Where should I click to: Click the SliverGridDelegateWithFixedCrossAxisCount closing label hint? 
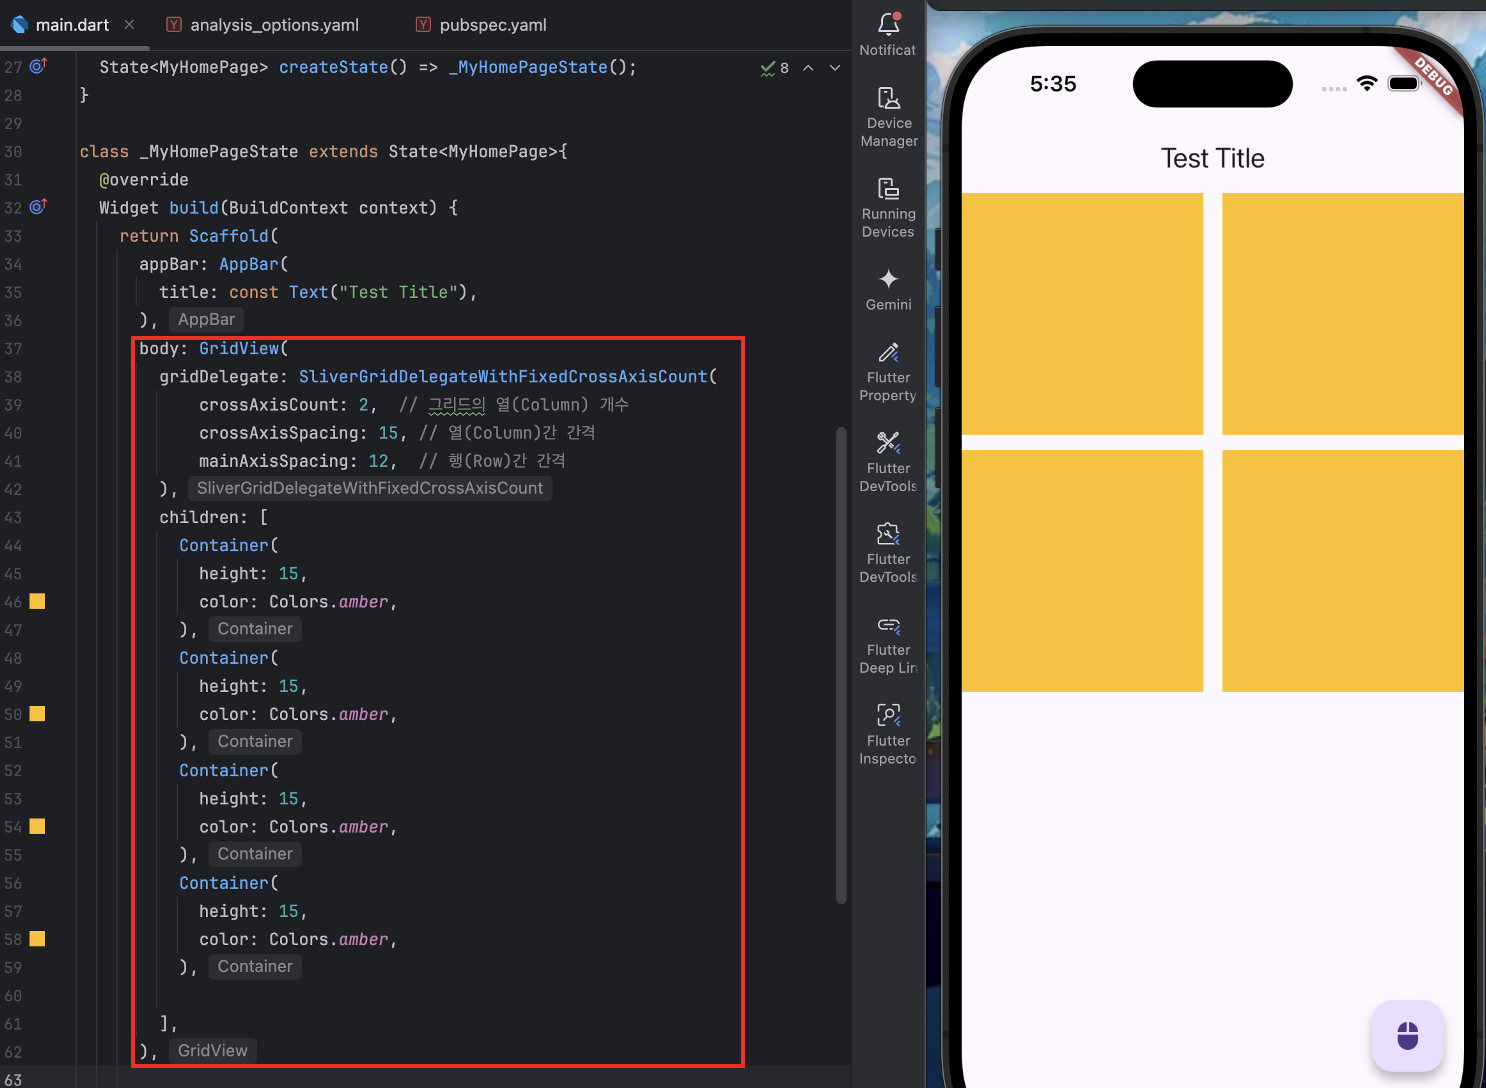(370, 488)
